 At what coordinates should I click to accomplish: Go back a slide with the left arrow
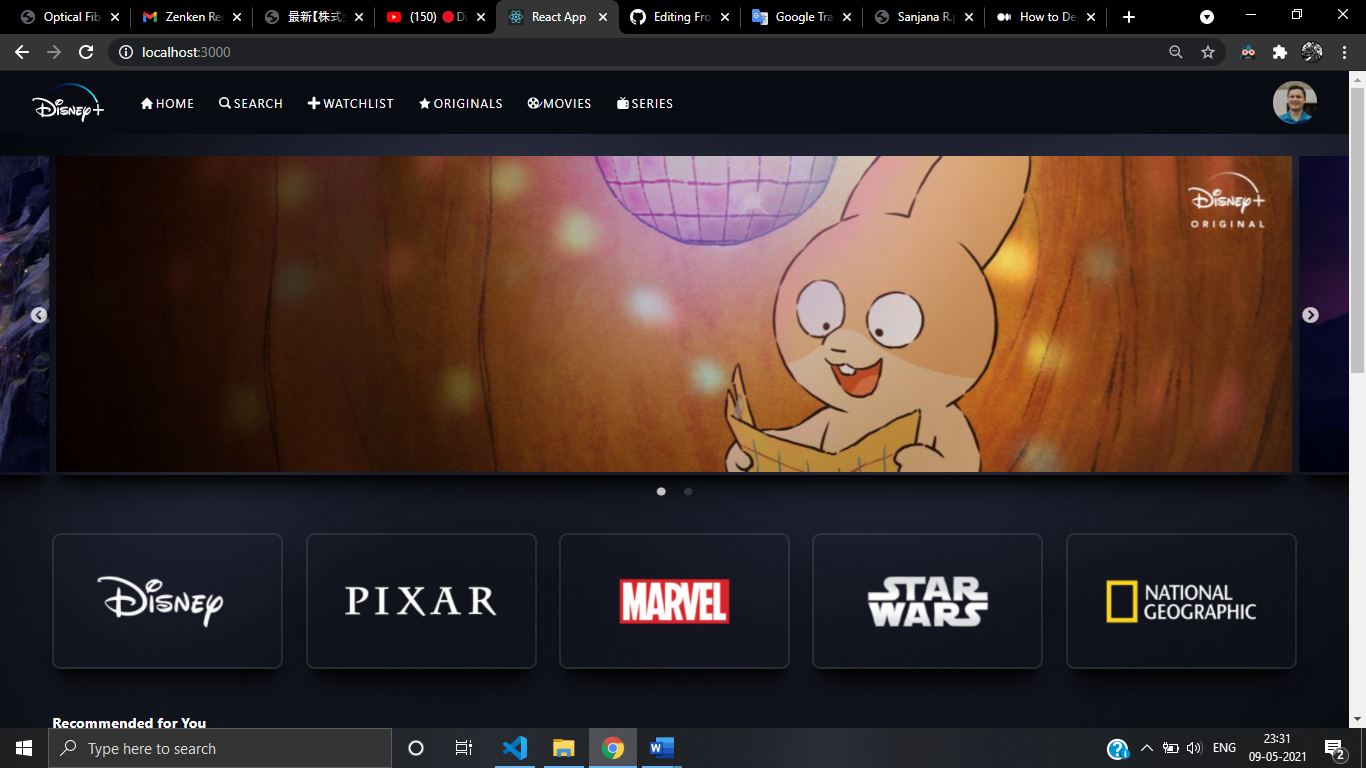point(38,314)
